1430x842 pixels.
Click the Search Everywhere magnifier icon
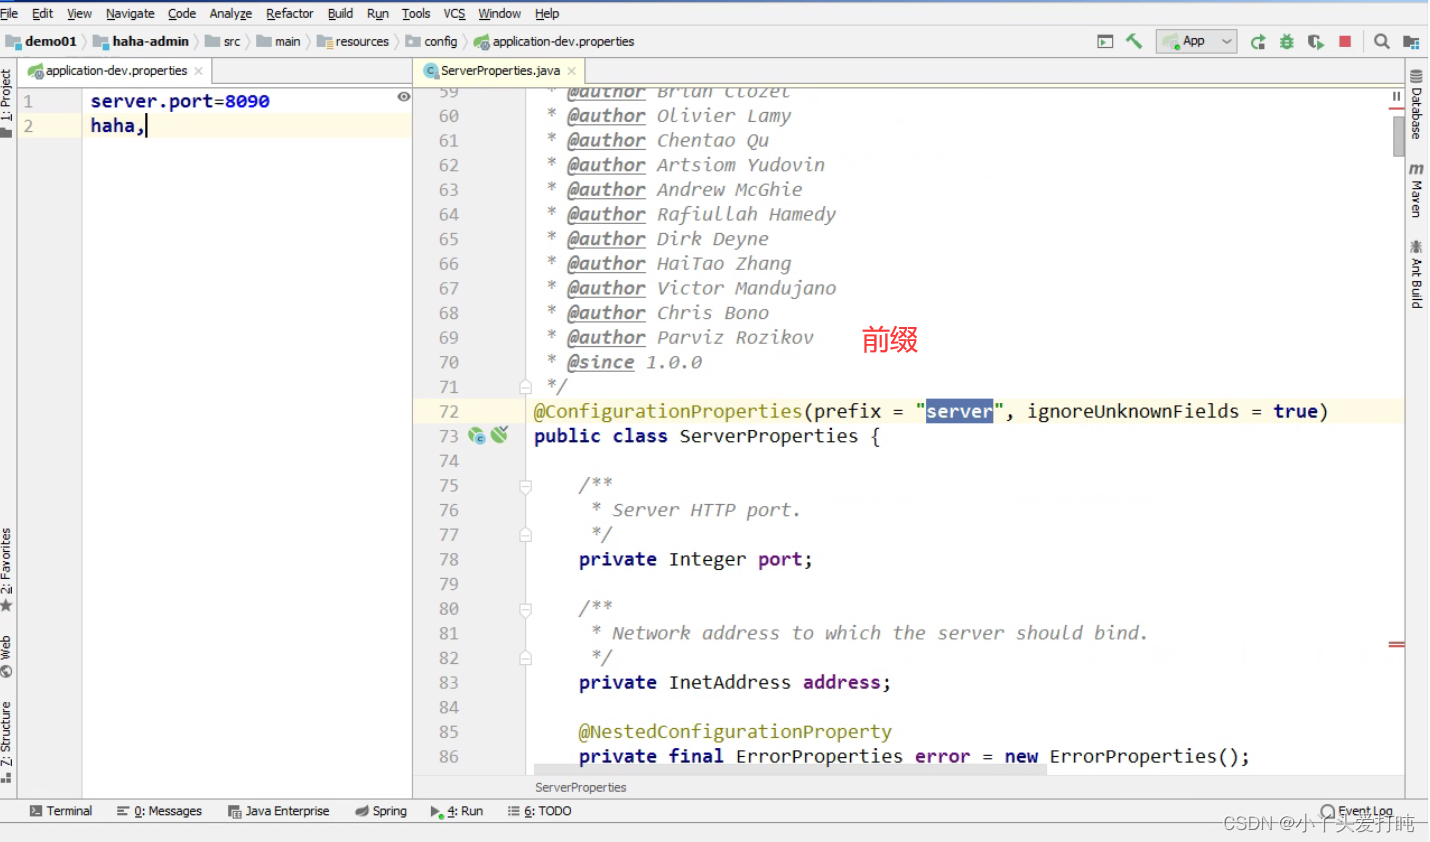(x=1381, y=41)
